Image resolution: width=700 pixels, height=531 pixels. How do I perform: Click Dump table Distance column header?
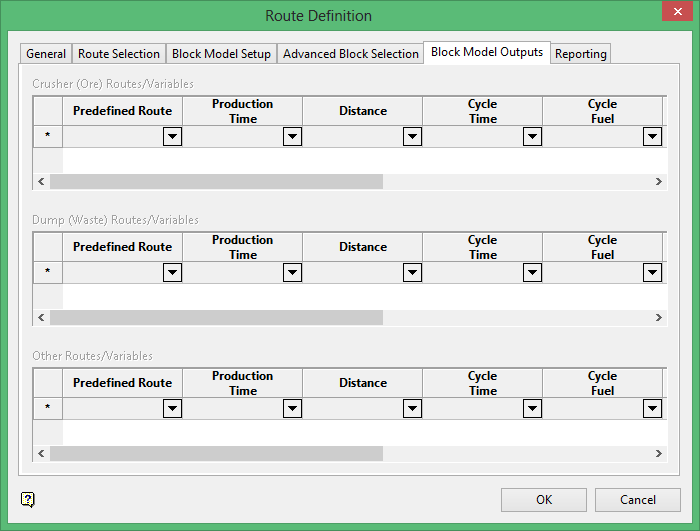tap(362, 247)
